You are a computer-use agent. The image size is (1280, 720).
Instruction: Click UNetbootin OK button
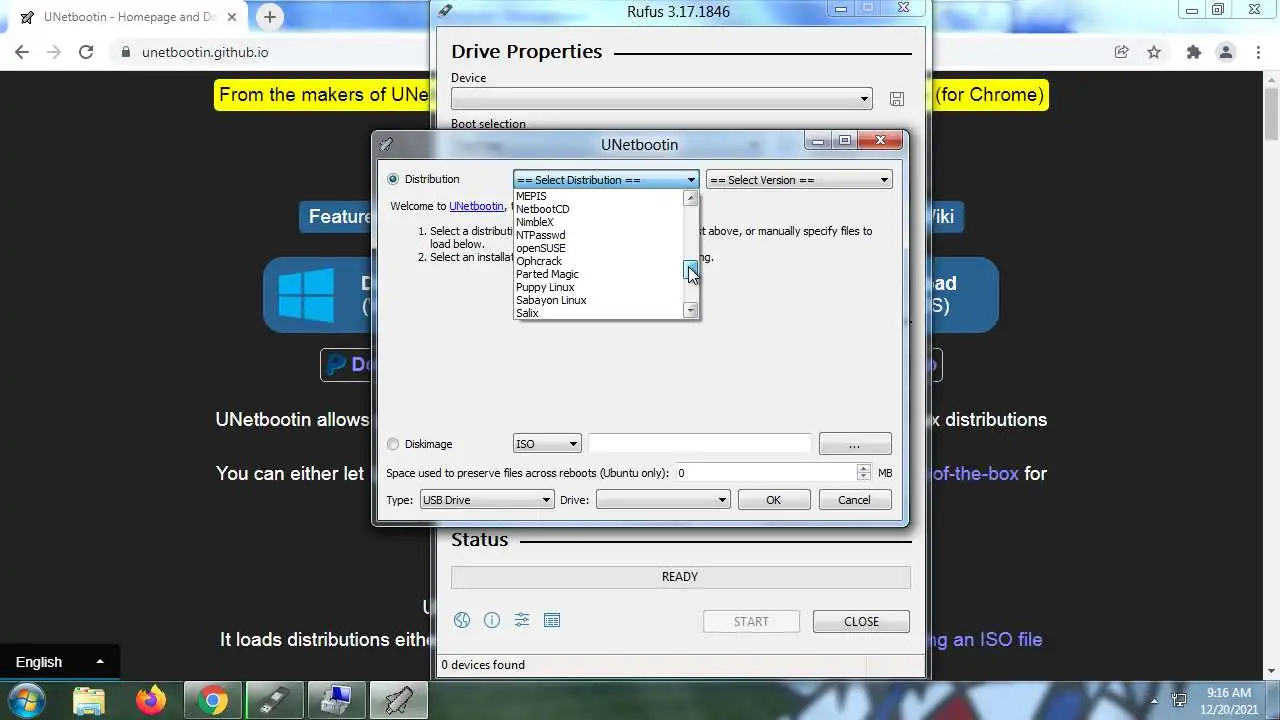coord(774,500)
